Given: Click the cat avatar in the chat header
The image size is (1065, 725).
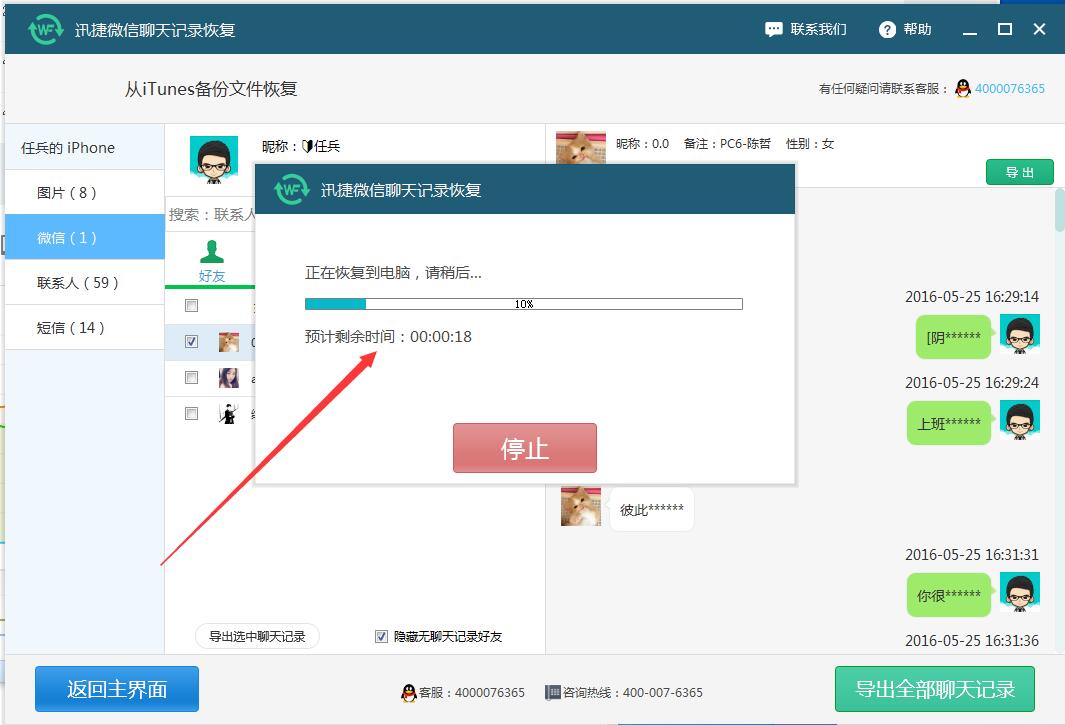Looking at the screenshot, I should tap(580, 147).
